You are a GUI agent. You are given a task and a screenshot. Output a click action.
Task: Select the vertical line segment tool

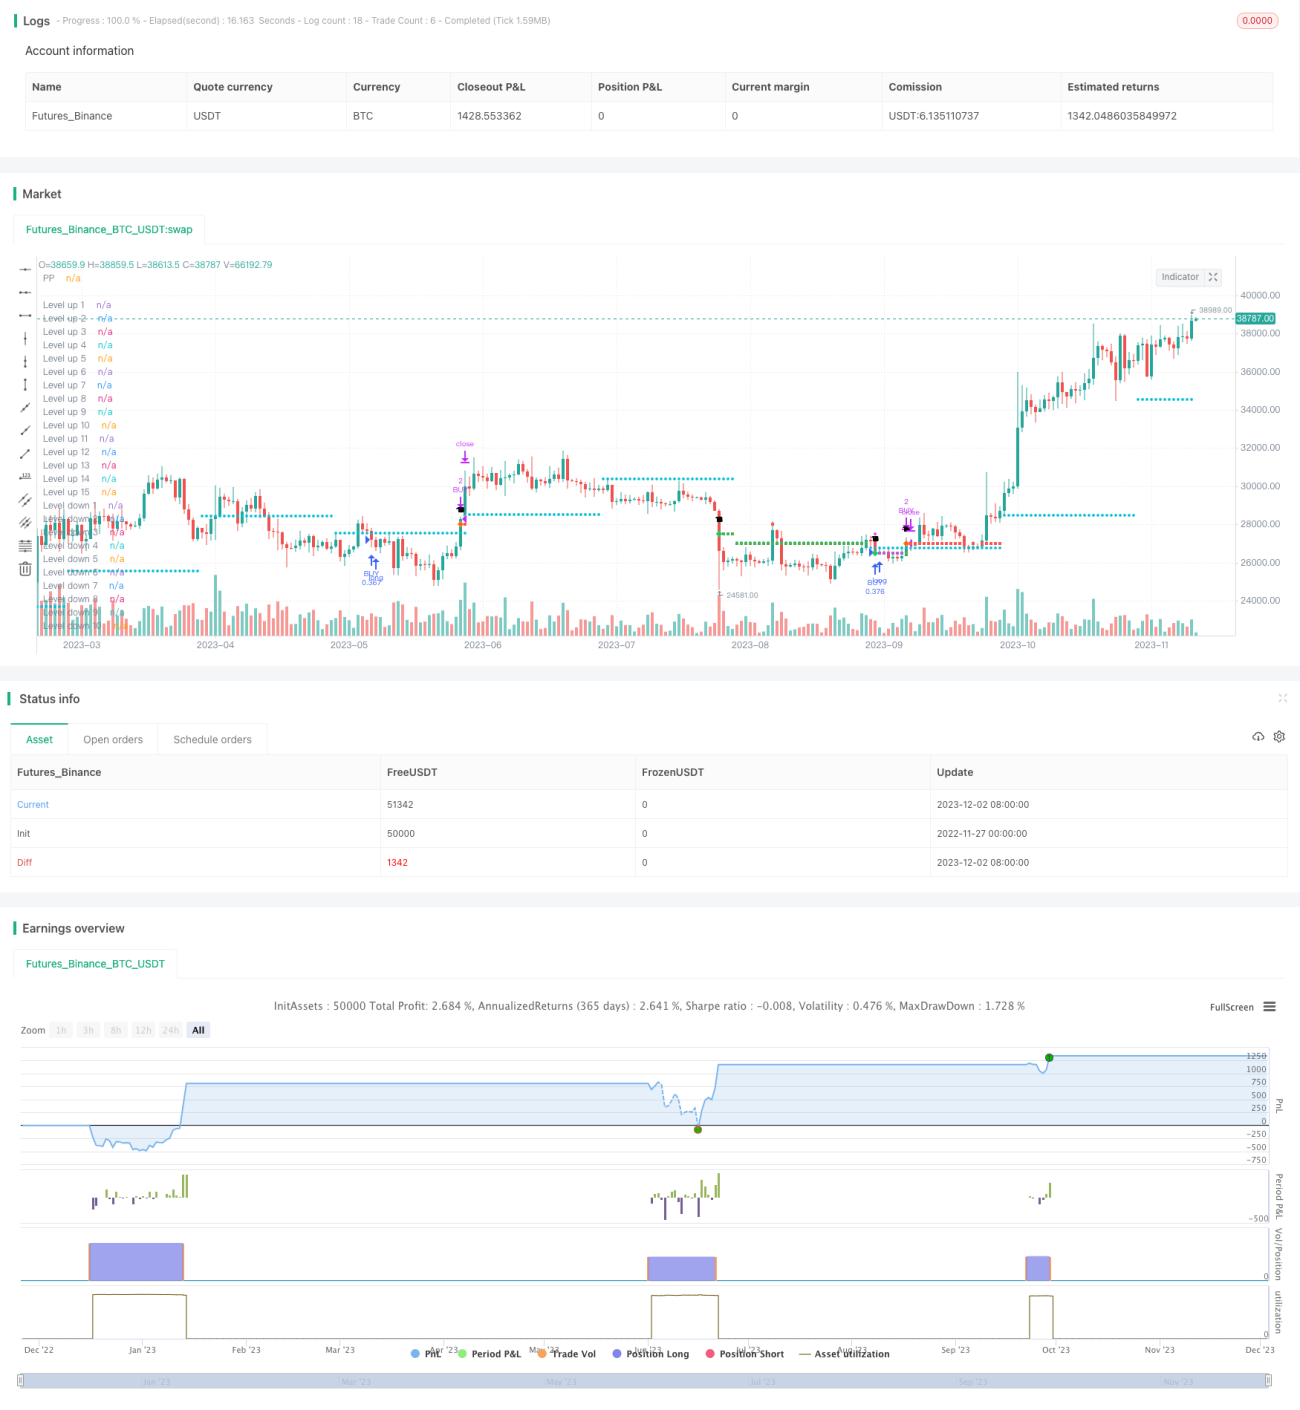[25, 385]
